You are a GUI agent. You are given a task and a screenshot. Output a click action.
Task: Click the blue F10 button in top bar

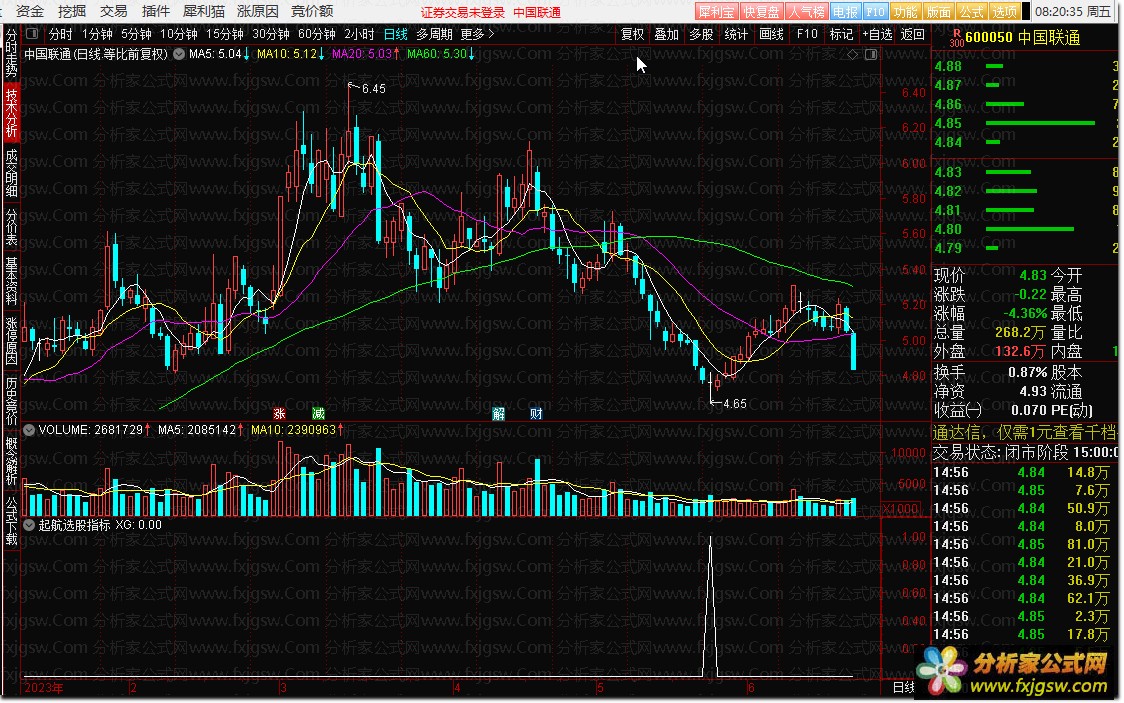(x=875, y=11)
